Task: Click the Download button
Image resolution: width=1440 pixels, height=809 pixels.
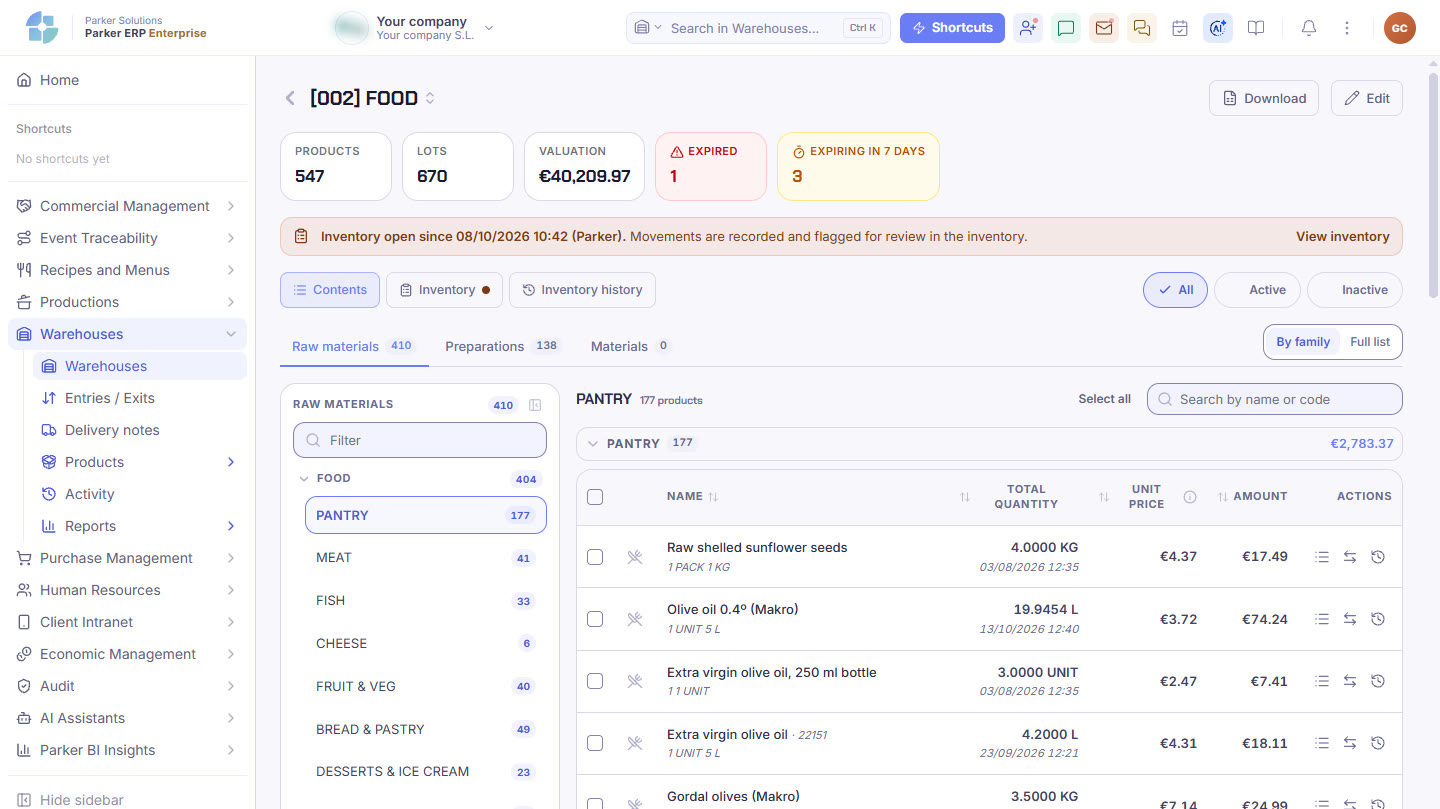Action: (x=1264, y=98)
